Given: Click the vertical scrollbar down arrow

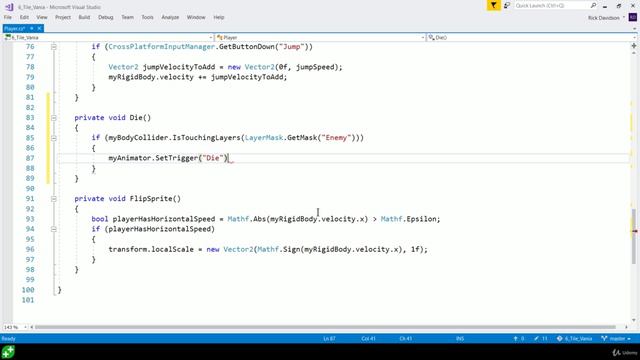Looking at the screenshot, I should tap(634, 320).
